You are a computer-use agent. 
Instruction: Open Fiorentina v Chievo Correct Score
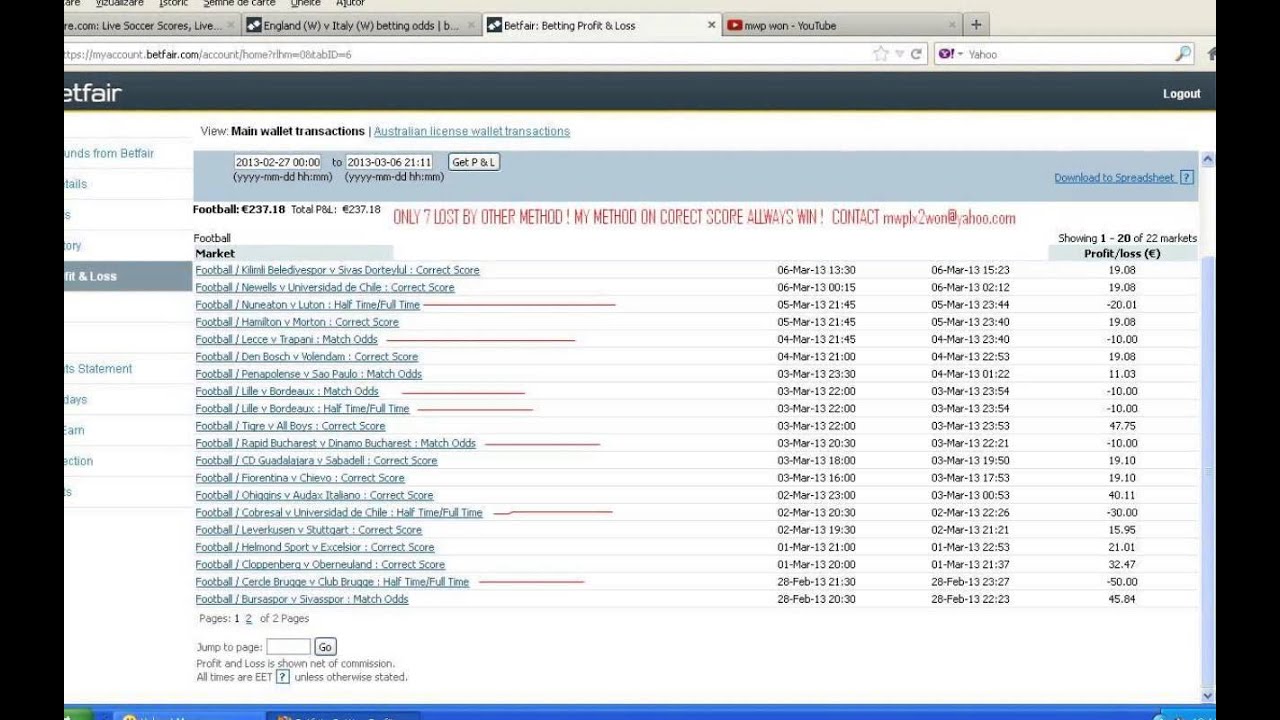point(300,478)
